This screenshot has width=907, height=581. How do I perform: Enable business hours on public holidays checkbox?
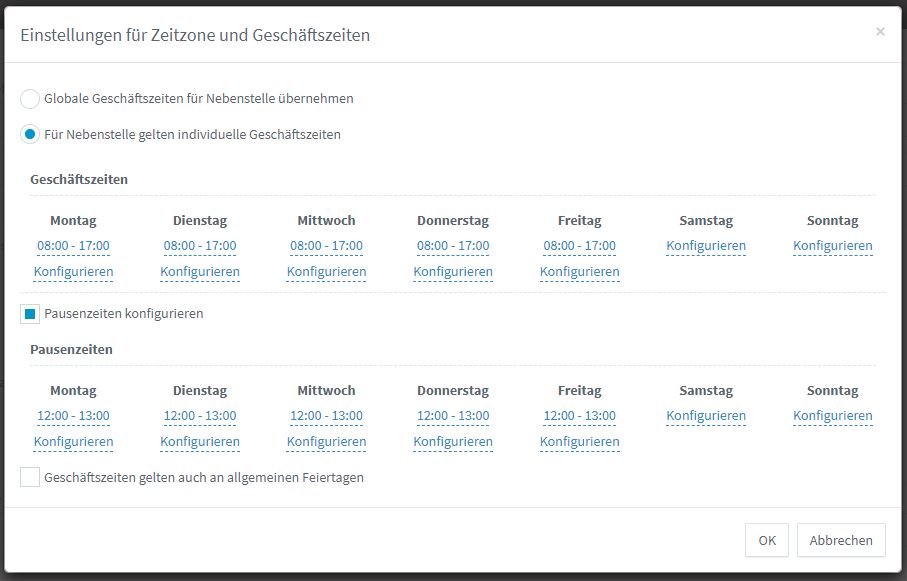pos(30,478)
